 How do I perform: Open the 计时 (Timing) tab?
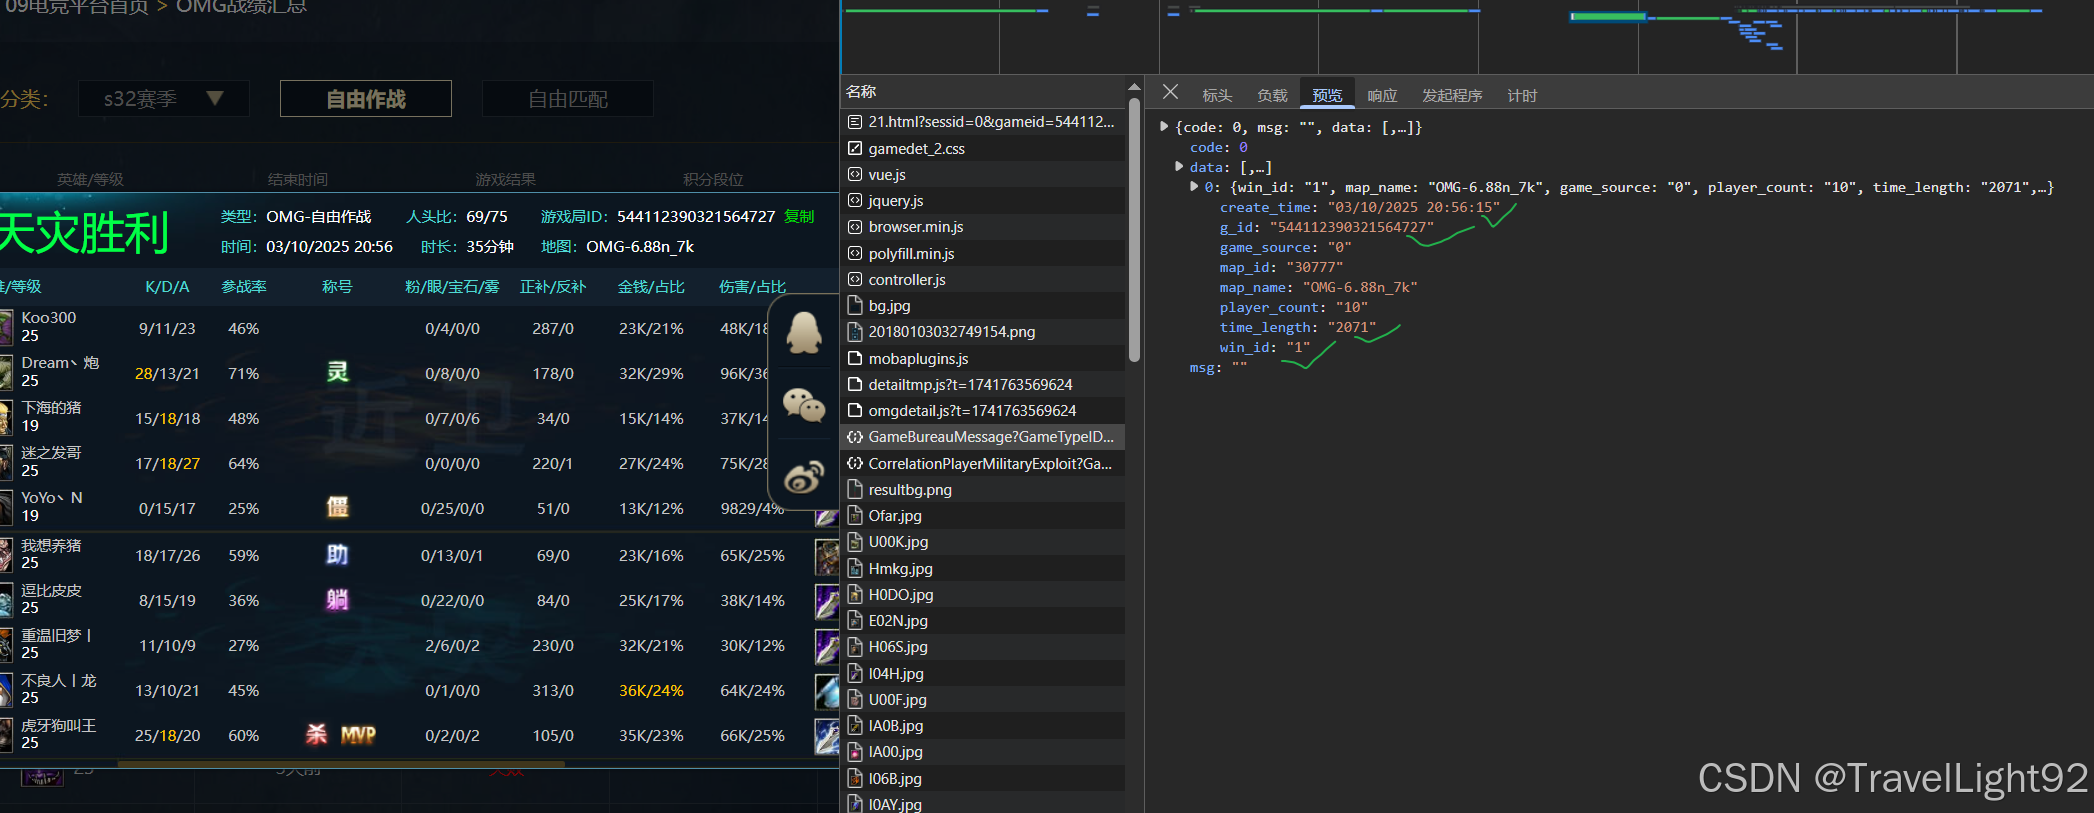(1522, 95)
